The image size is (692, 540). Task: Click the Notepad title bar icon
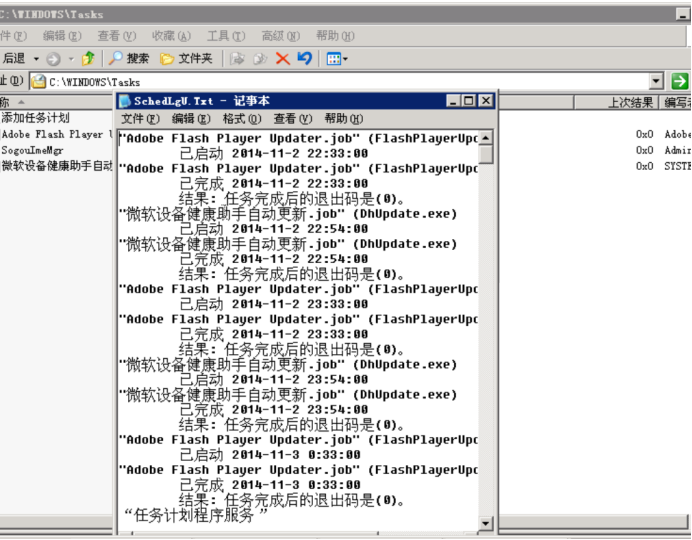point(125,101)
